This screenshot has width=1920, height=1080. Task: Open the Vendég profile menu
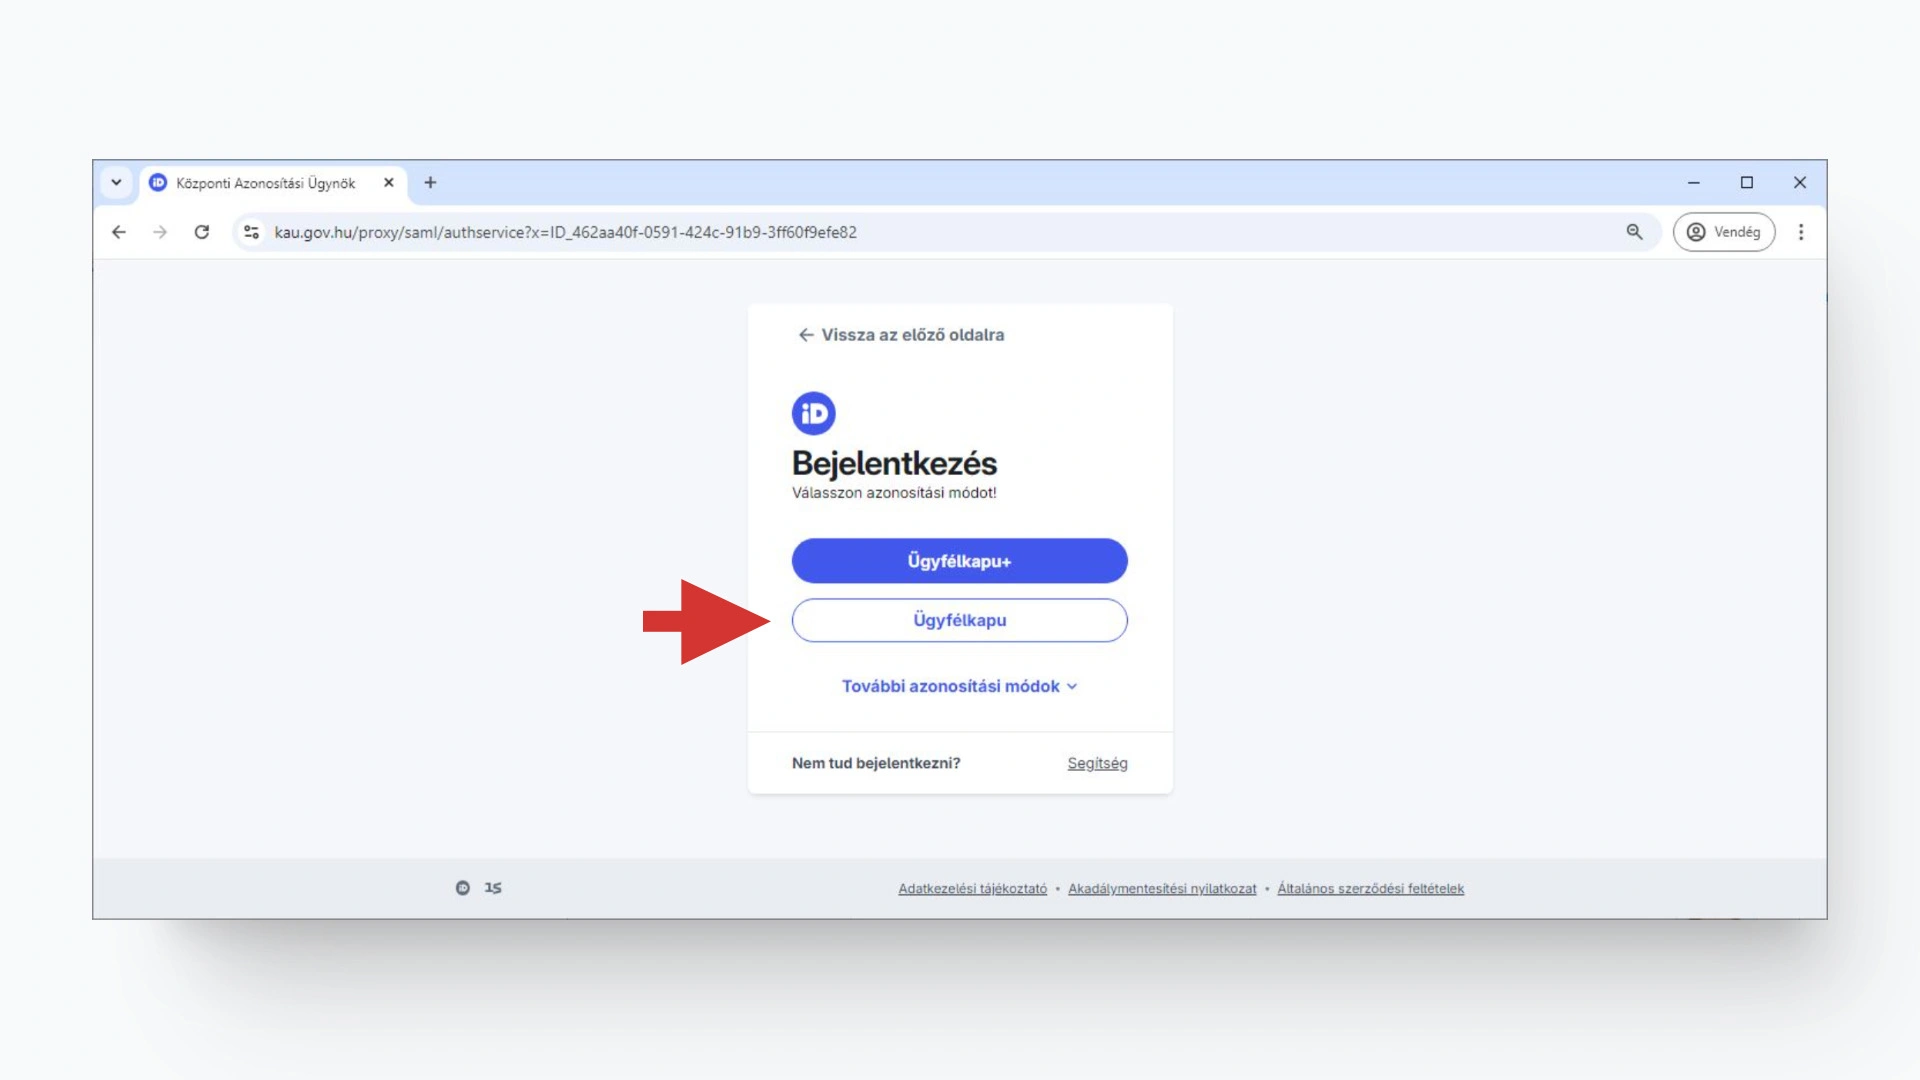pyautogui.click(x=1723, y=232)
